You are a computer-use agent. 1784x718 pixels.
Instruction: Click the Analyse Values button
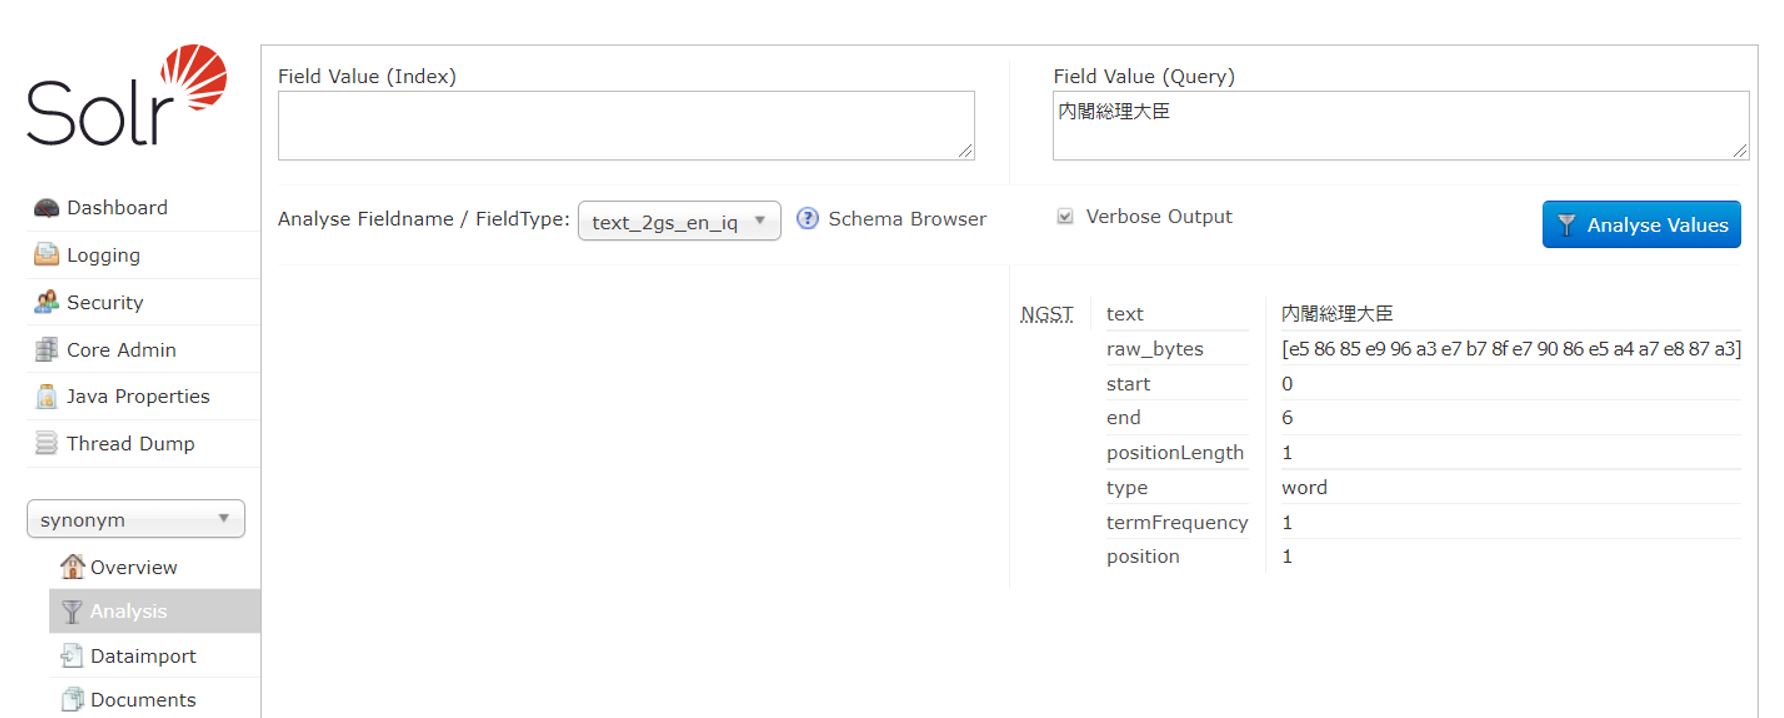pos(1641,225)
